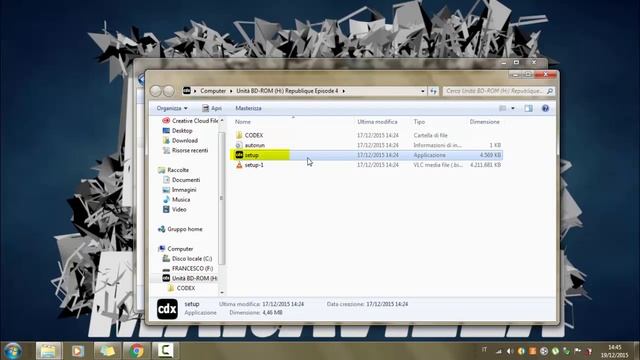The image size is (640, 360).
Task: Open Disco locale (C:) drive
Action: click(x=187, y=259)
